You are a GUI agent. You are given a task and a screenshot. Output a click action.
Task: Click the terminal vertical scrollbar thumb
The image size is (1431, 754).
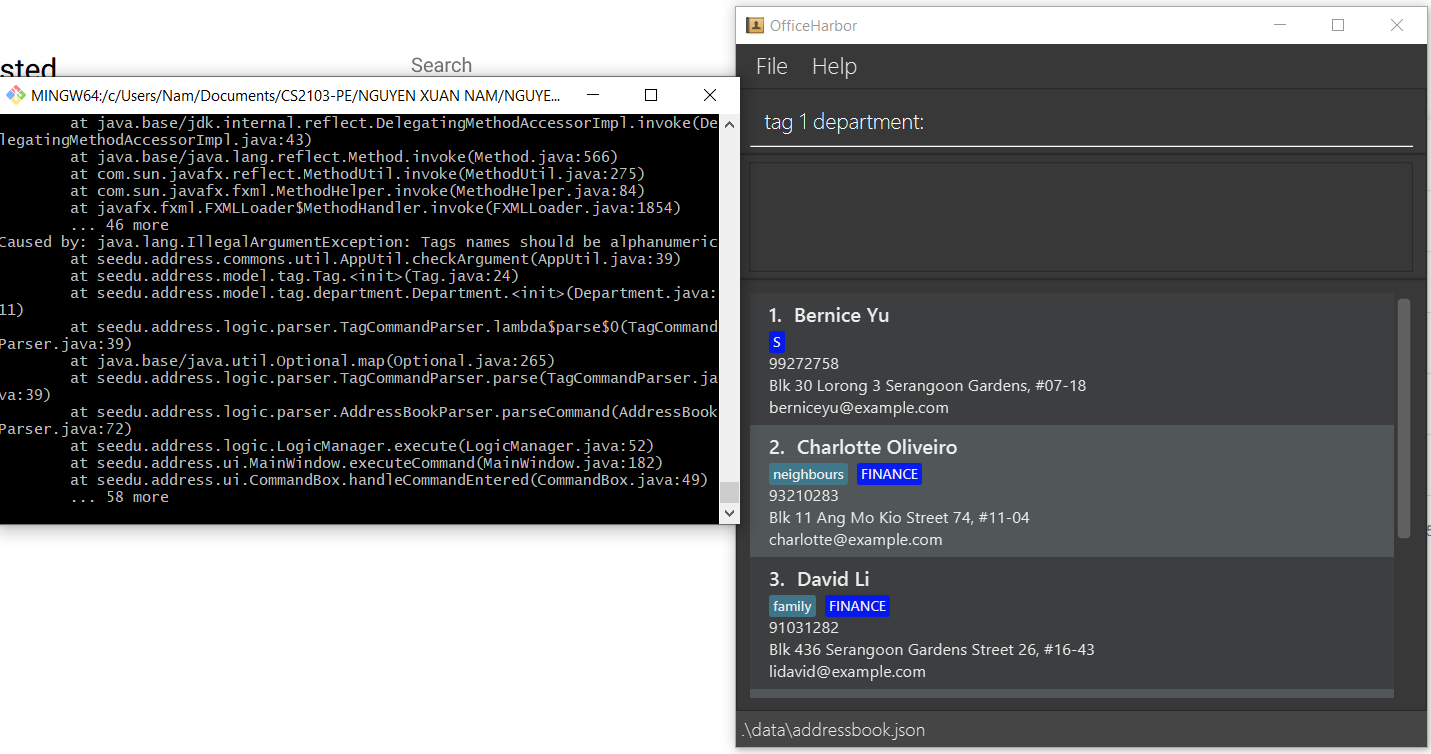[x=729, y=492]
